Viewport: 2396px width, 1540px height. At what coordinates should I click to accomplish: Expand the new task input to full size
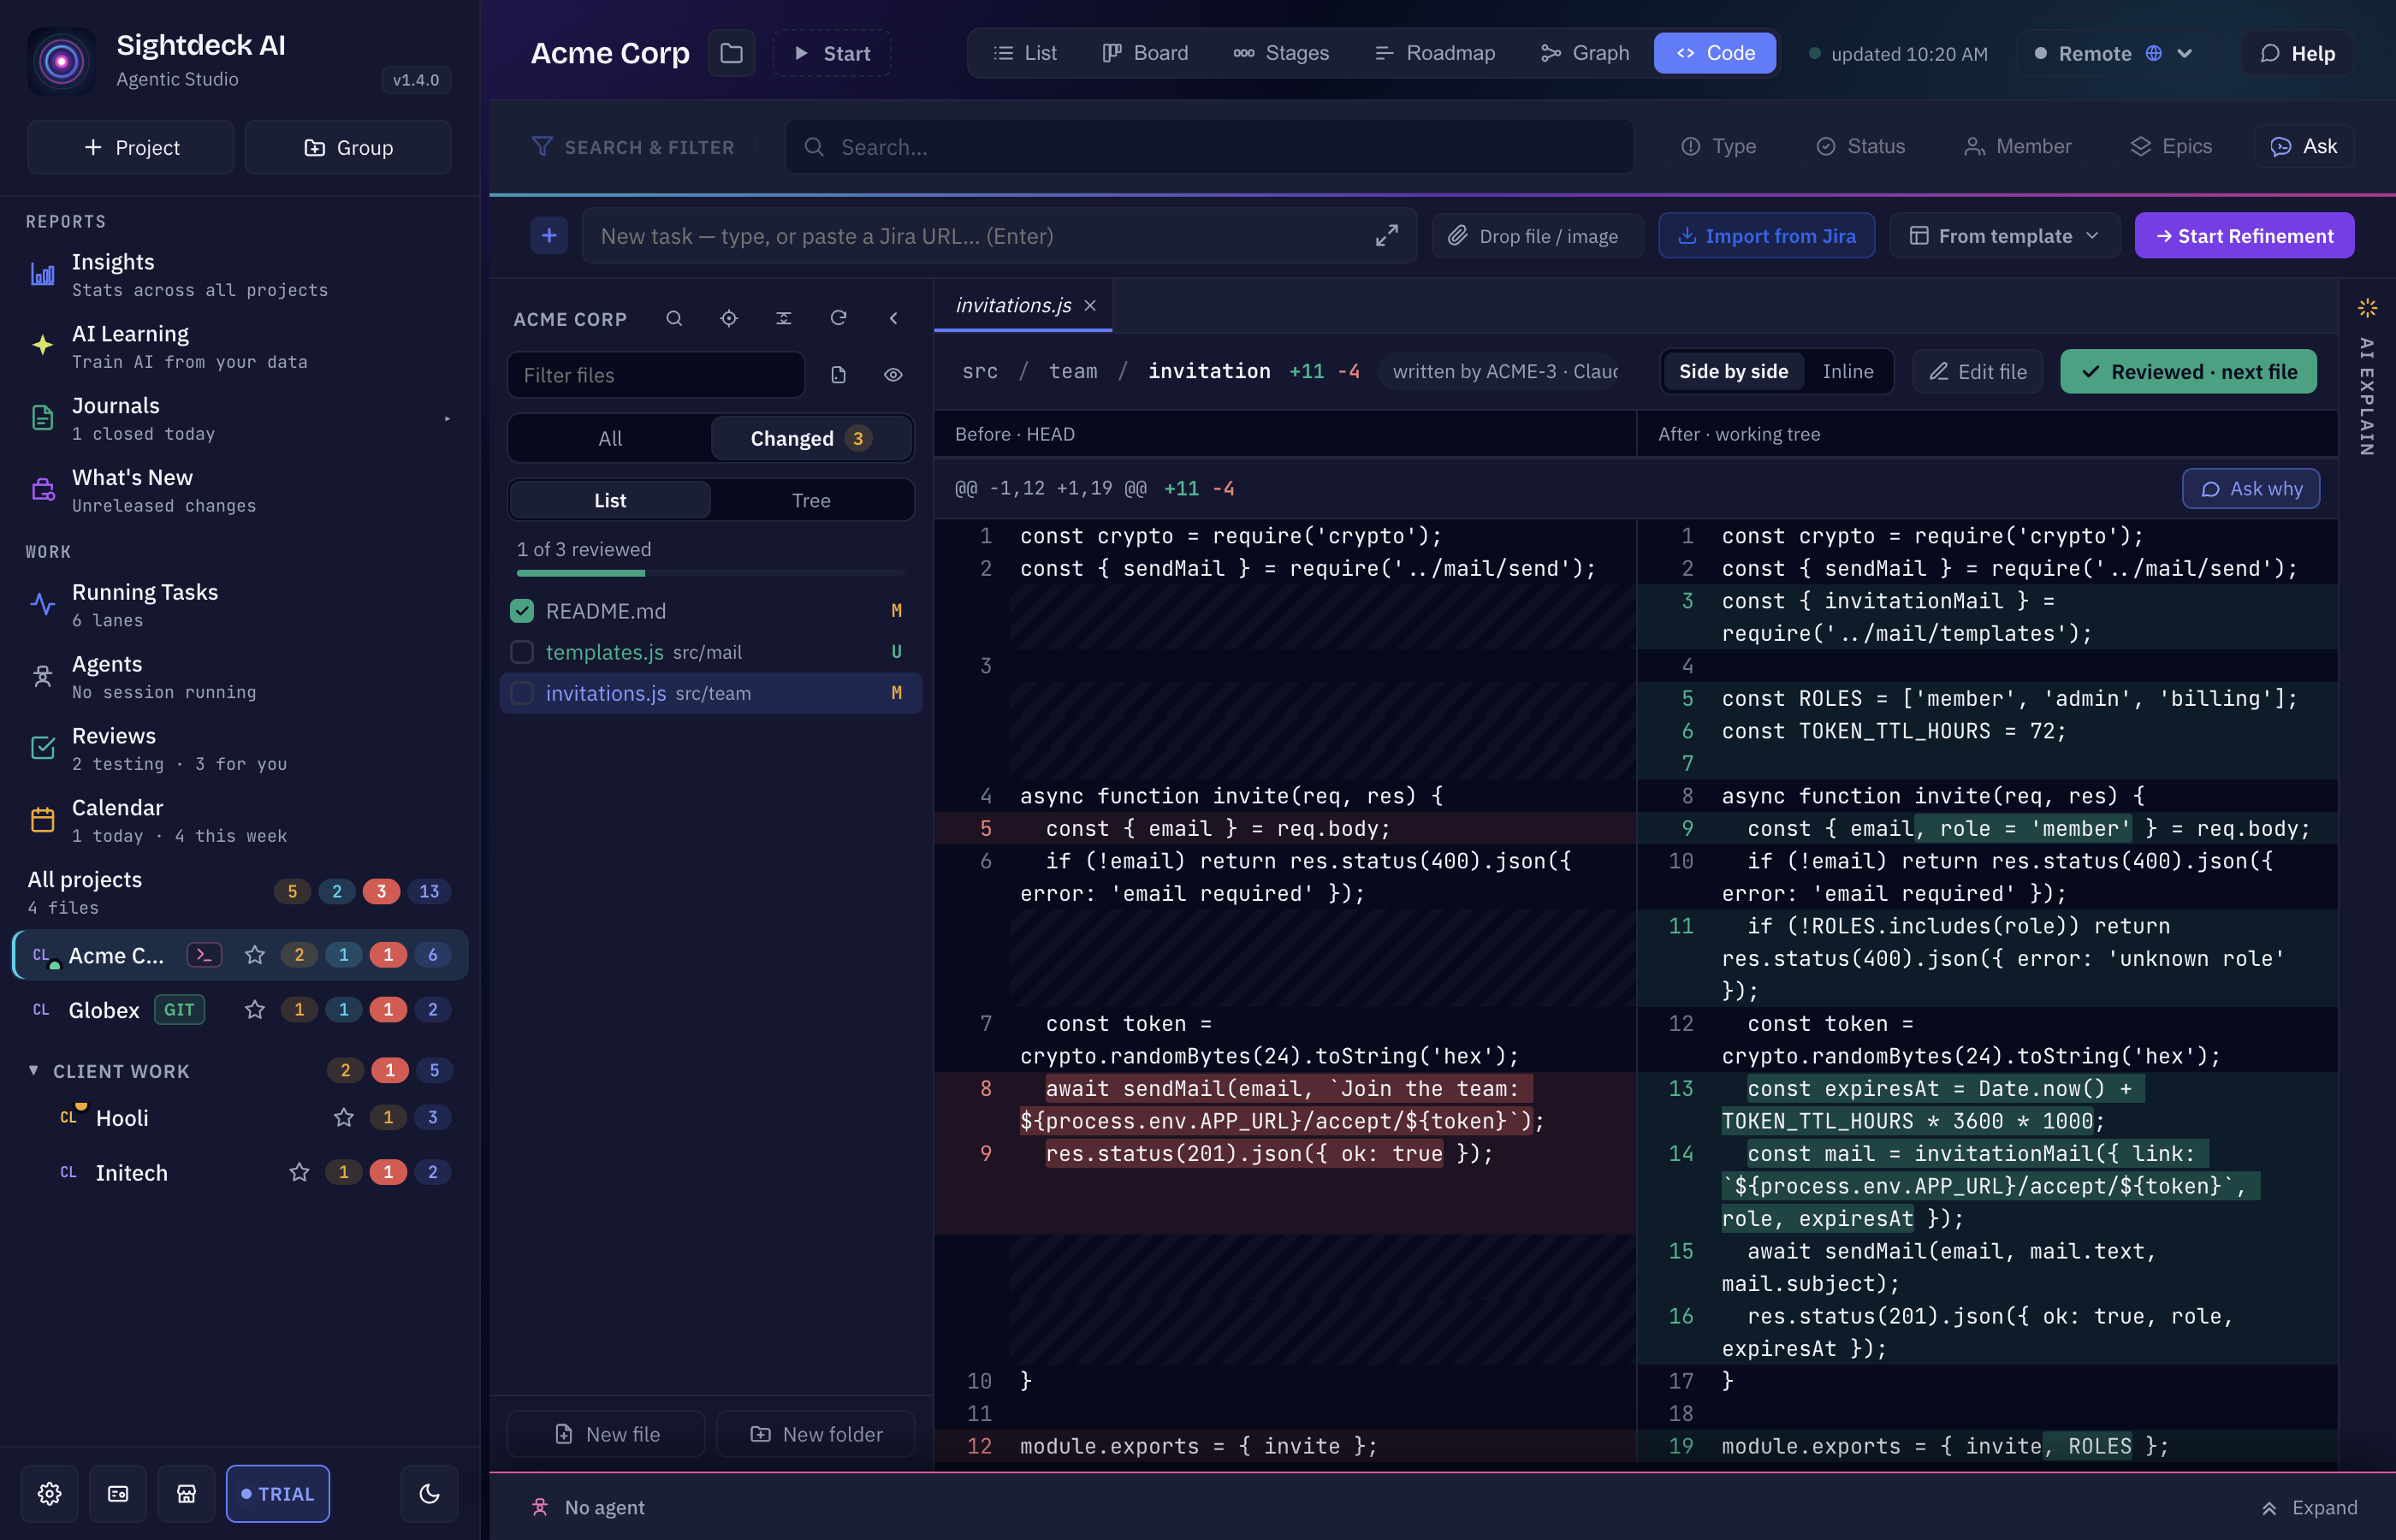[x=1386, y=236]
